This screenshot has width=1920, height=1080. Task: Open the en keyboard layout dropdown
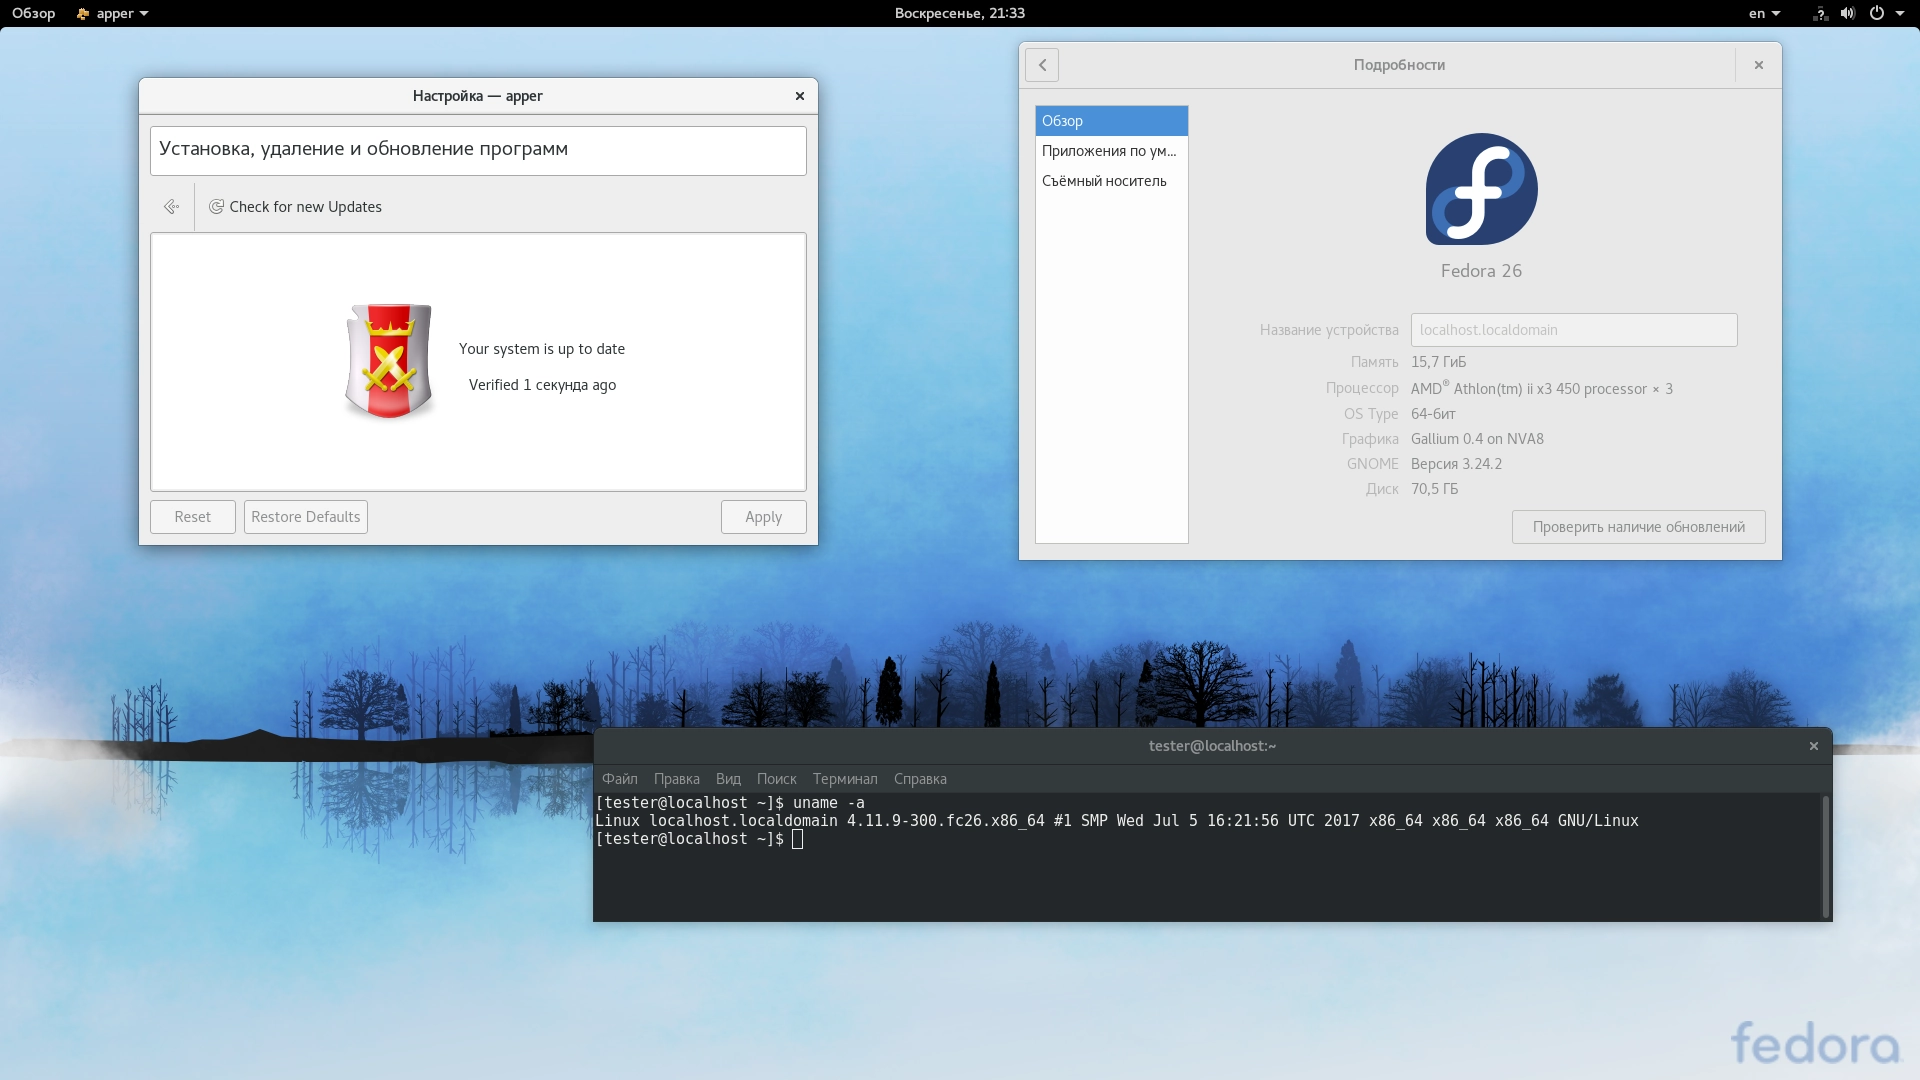[1764, 13]
